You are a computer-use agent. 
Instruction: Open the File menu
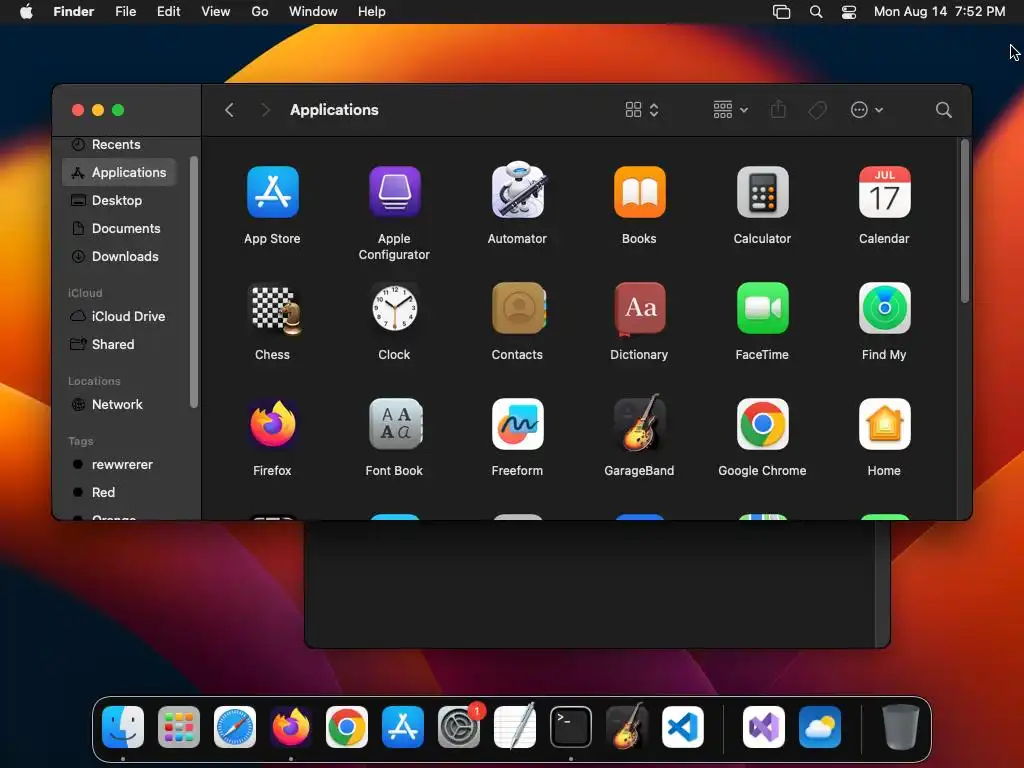tap(125, 12)
